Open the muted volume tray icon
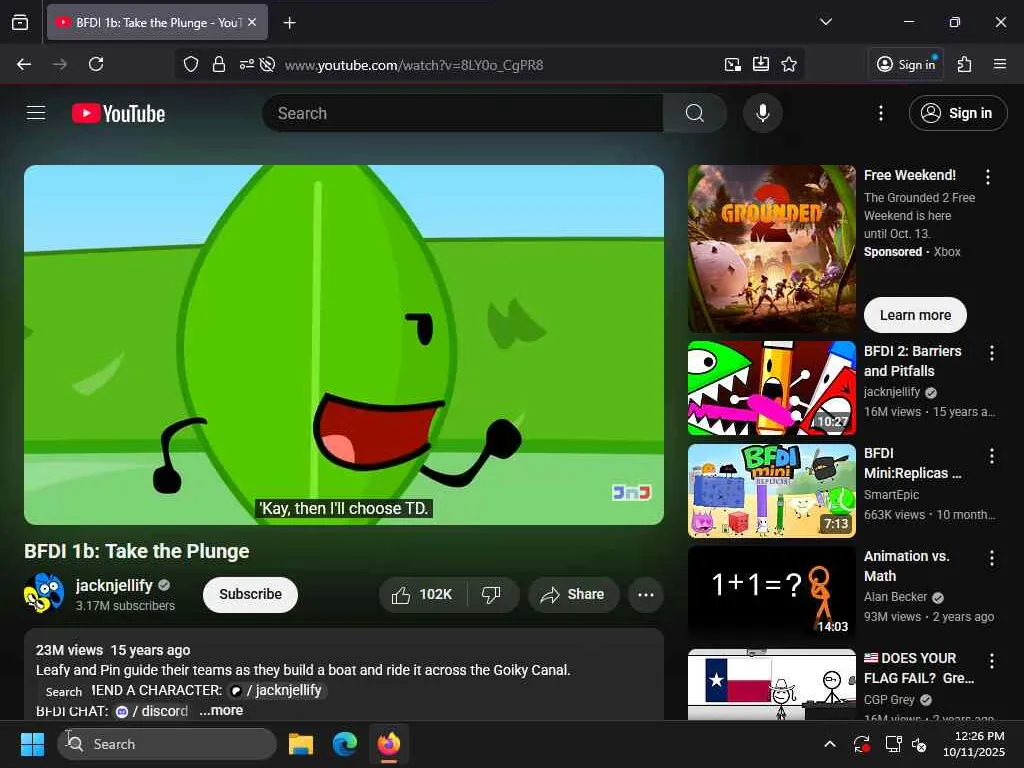The width and height of the screenshot is (1024, 768). 920,744
